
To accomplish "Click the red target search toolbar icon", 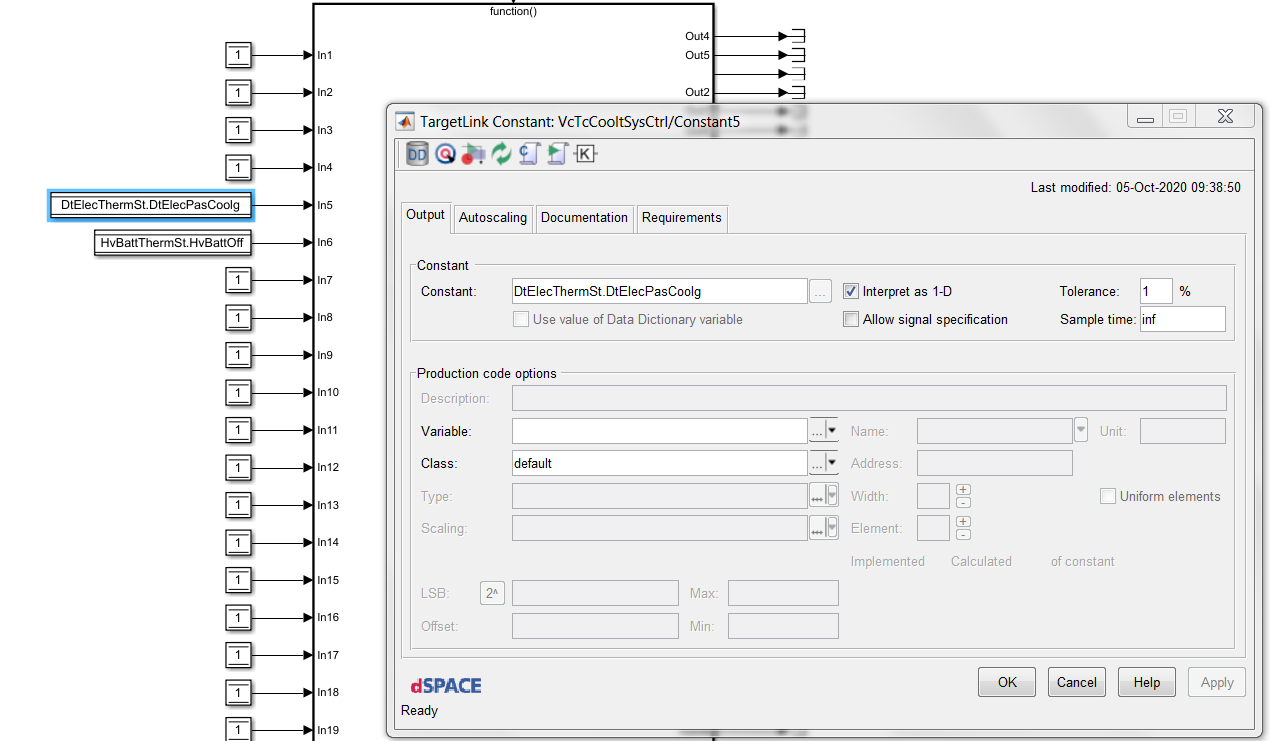I will click(445, 153).
